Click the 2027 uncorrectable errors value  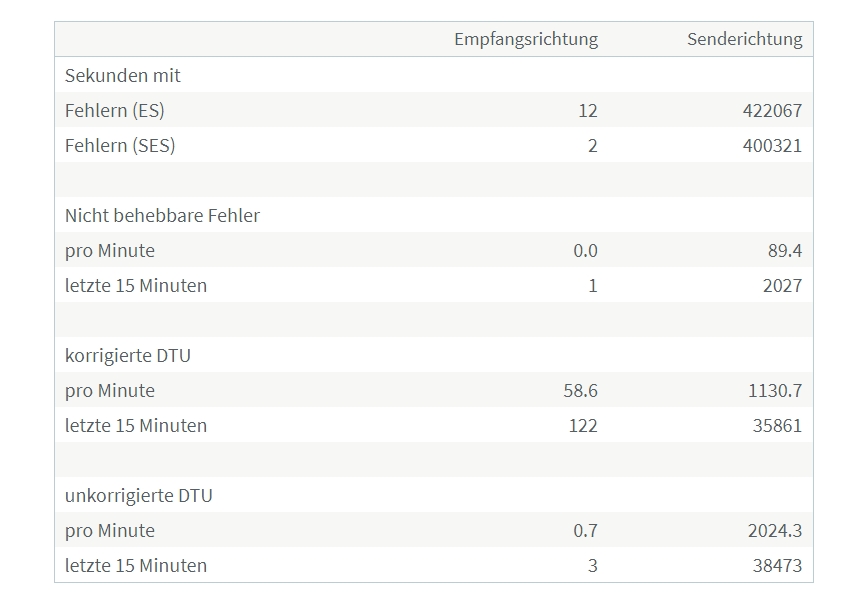[x=781, y=285]
